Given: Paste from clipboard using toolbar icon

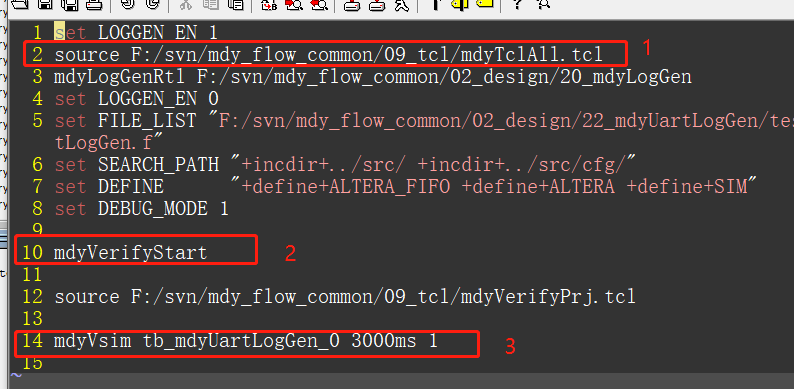Looking at the screenshot, I should tap(235, 4).
